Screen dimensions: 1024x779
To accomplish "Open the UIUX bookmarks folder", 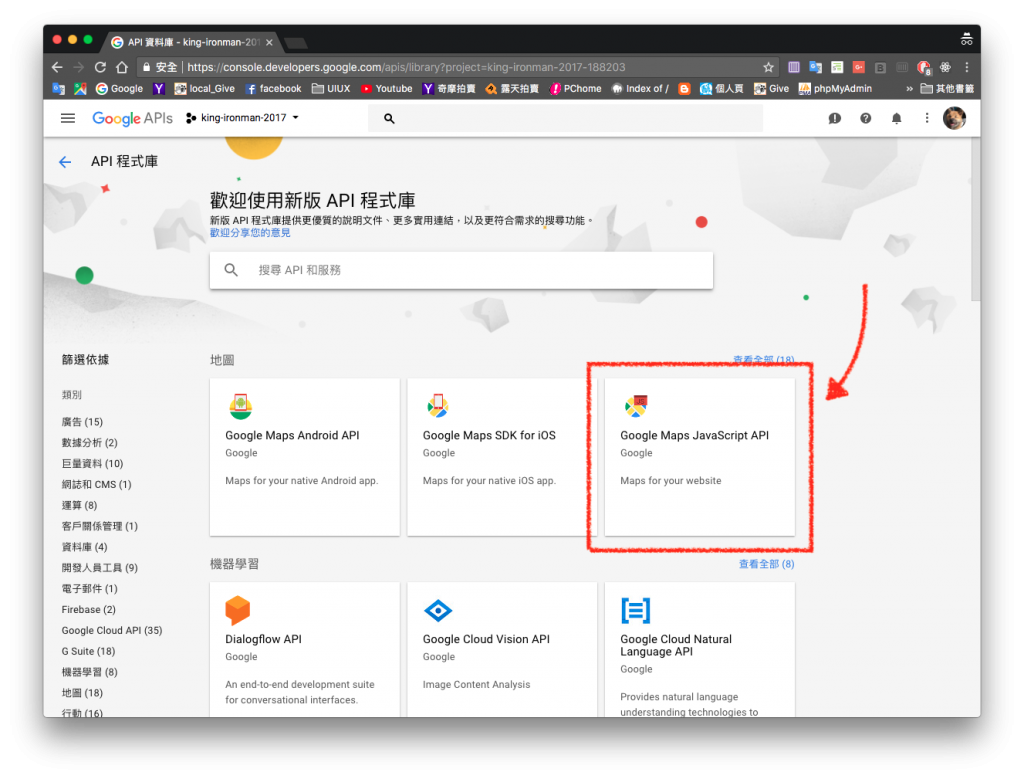I will (x=331, y=89).
